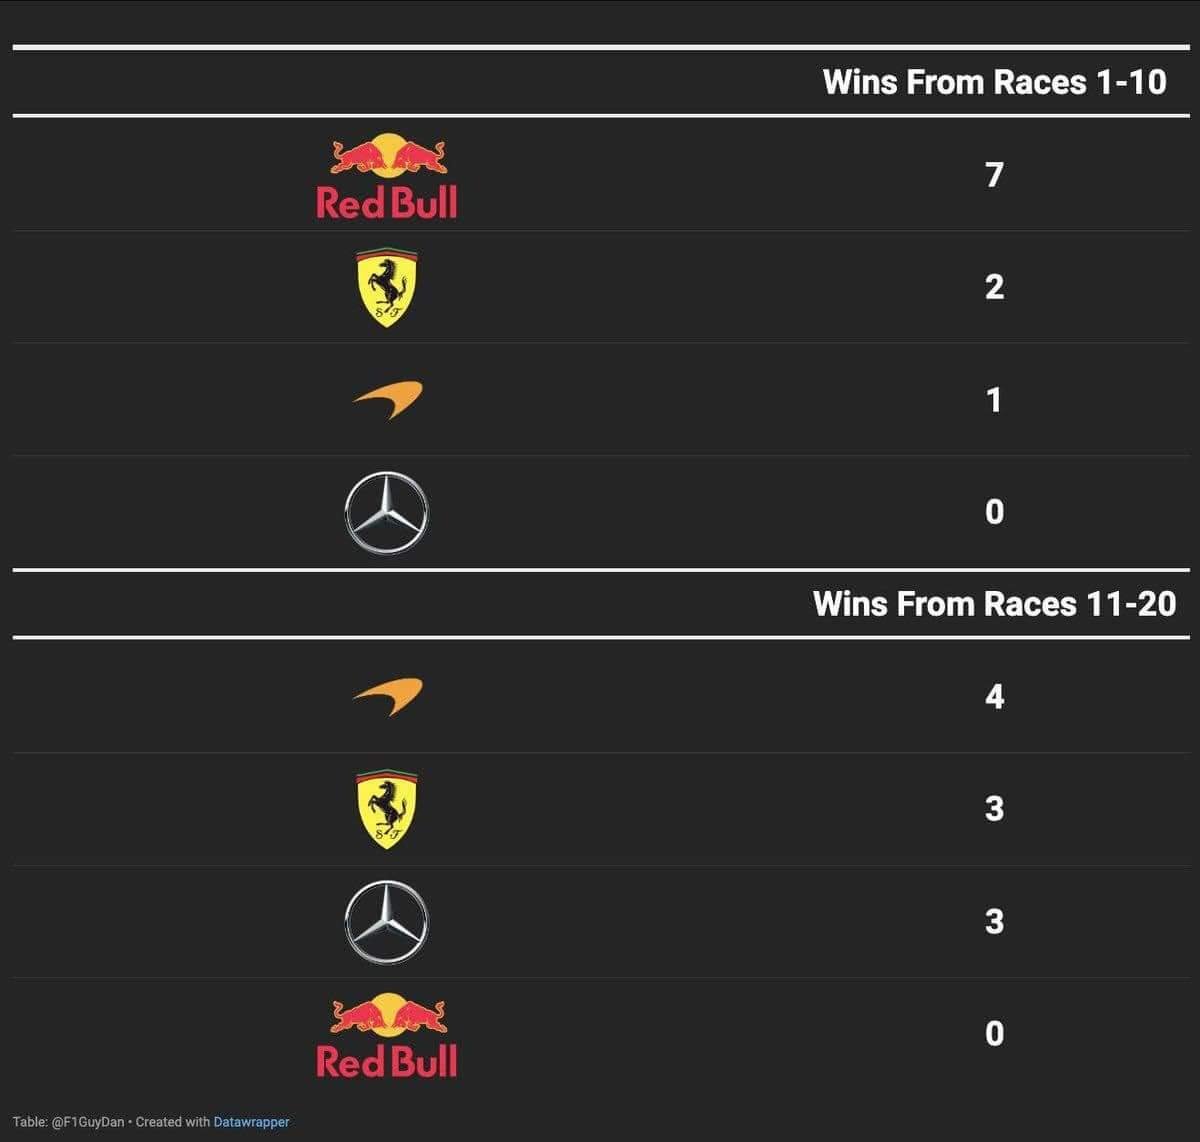The width and height of the screenshot is (1200, 1142).
Task: Click the Wins From Races 1-10 header
Action: pos(995,82)
